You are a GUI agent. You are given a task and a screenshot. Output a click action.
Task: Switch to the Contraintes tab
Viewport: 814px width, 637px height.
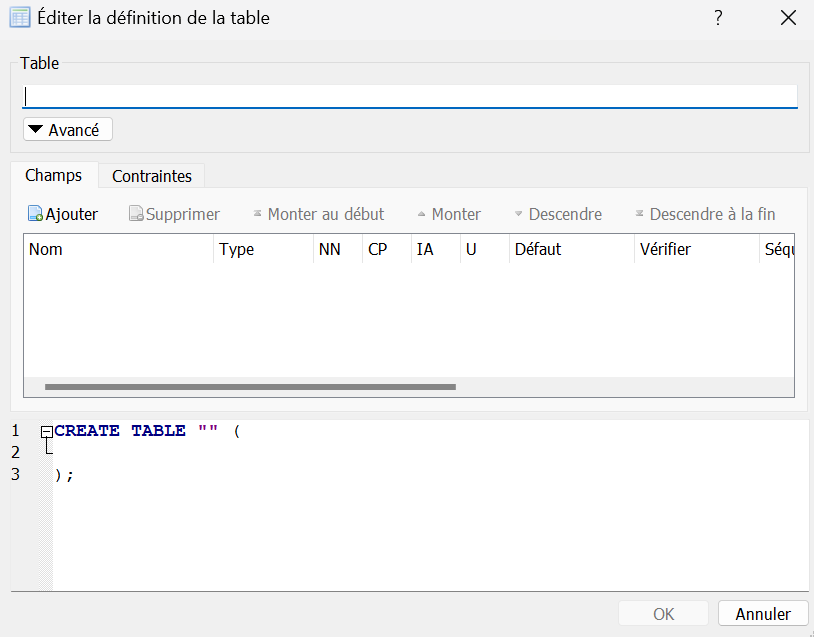[152, 176]
